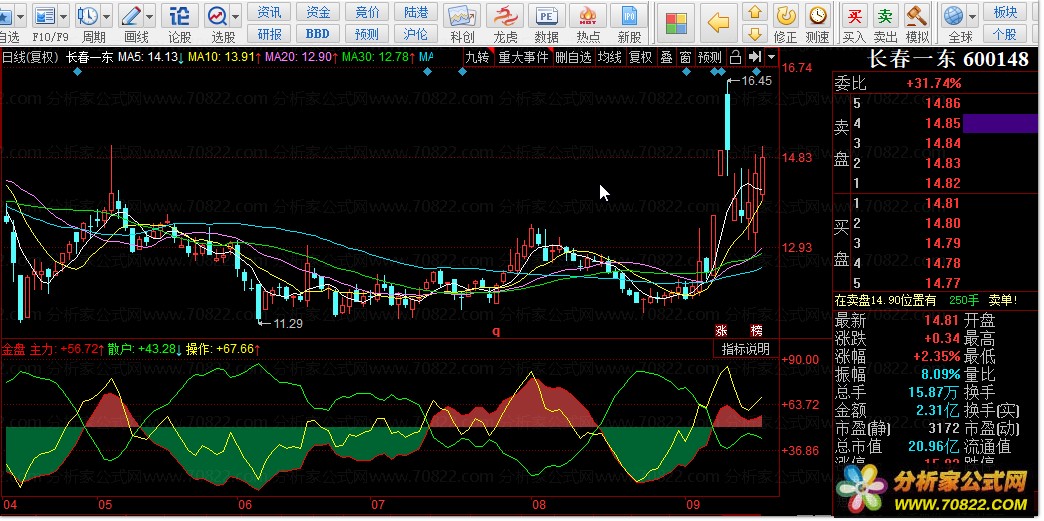Click the 陆港 button
This screenshot has width=1044, height=521.
click(x=416, y=12)
